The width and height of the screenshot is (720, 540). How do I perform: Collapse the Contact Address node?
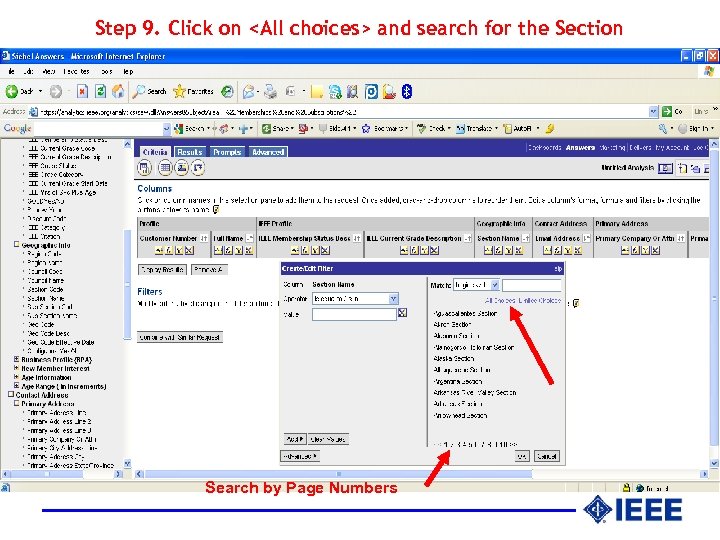tap(11, 395)
